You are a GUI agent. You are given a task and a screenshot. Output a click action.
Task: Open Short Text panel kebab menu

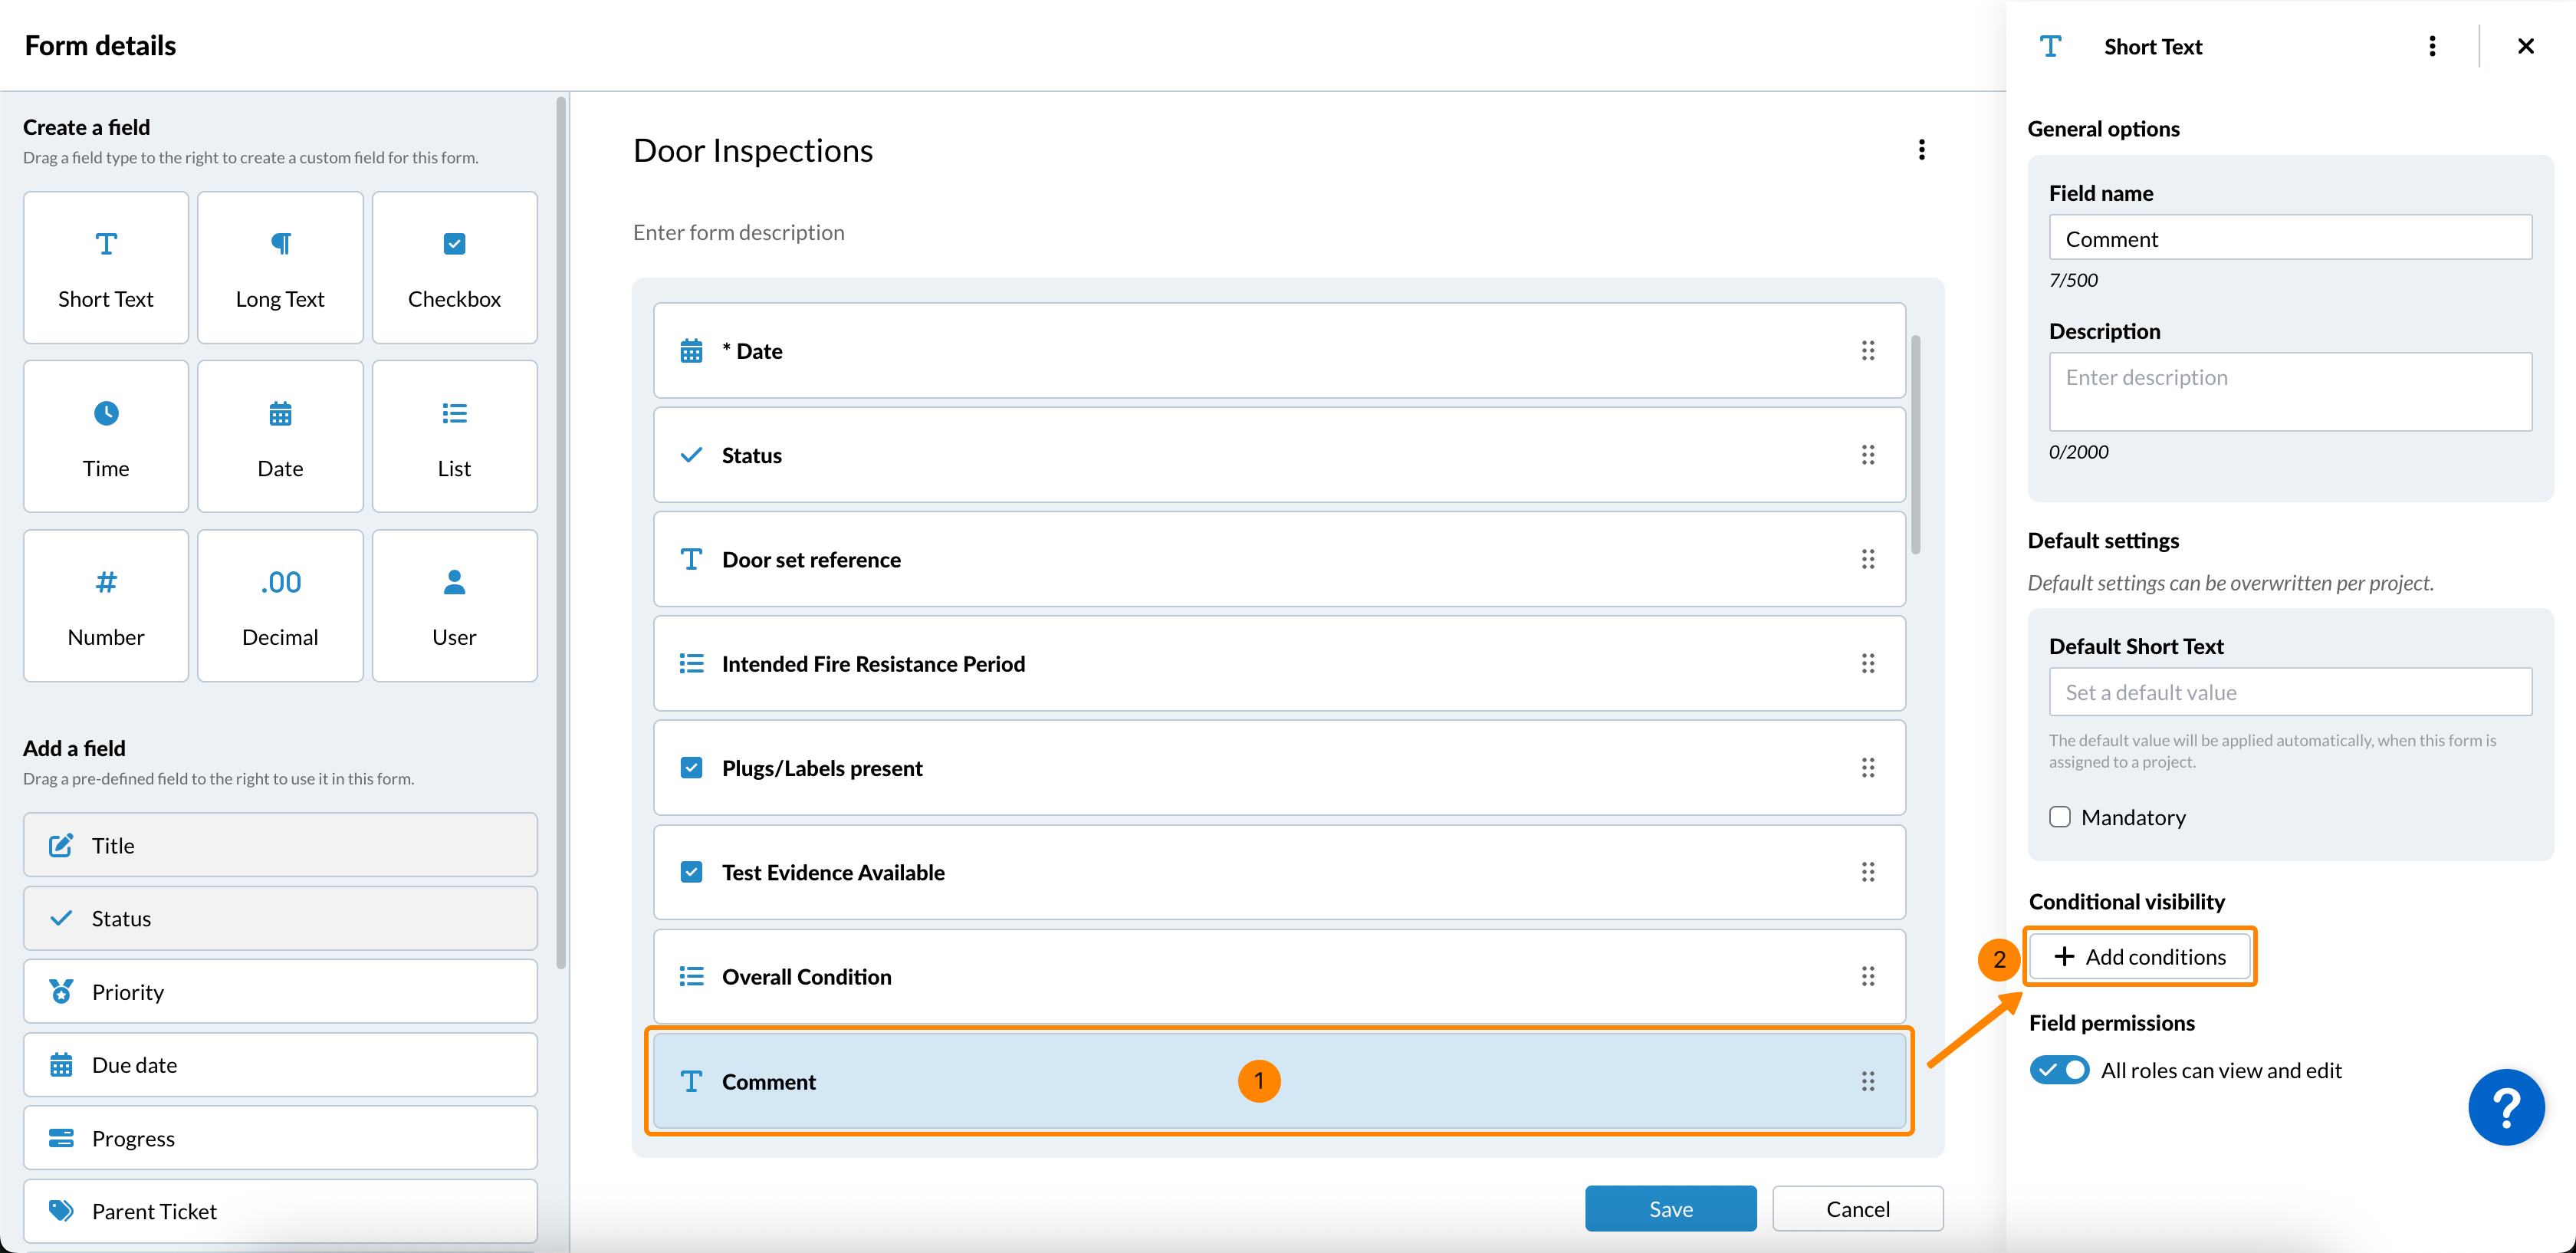coord(2432,47)
